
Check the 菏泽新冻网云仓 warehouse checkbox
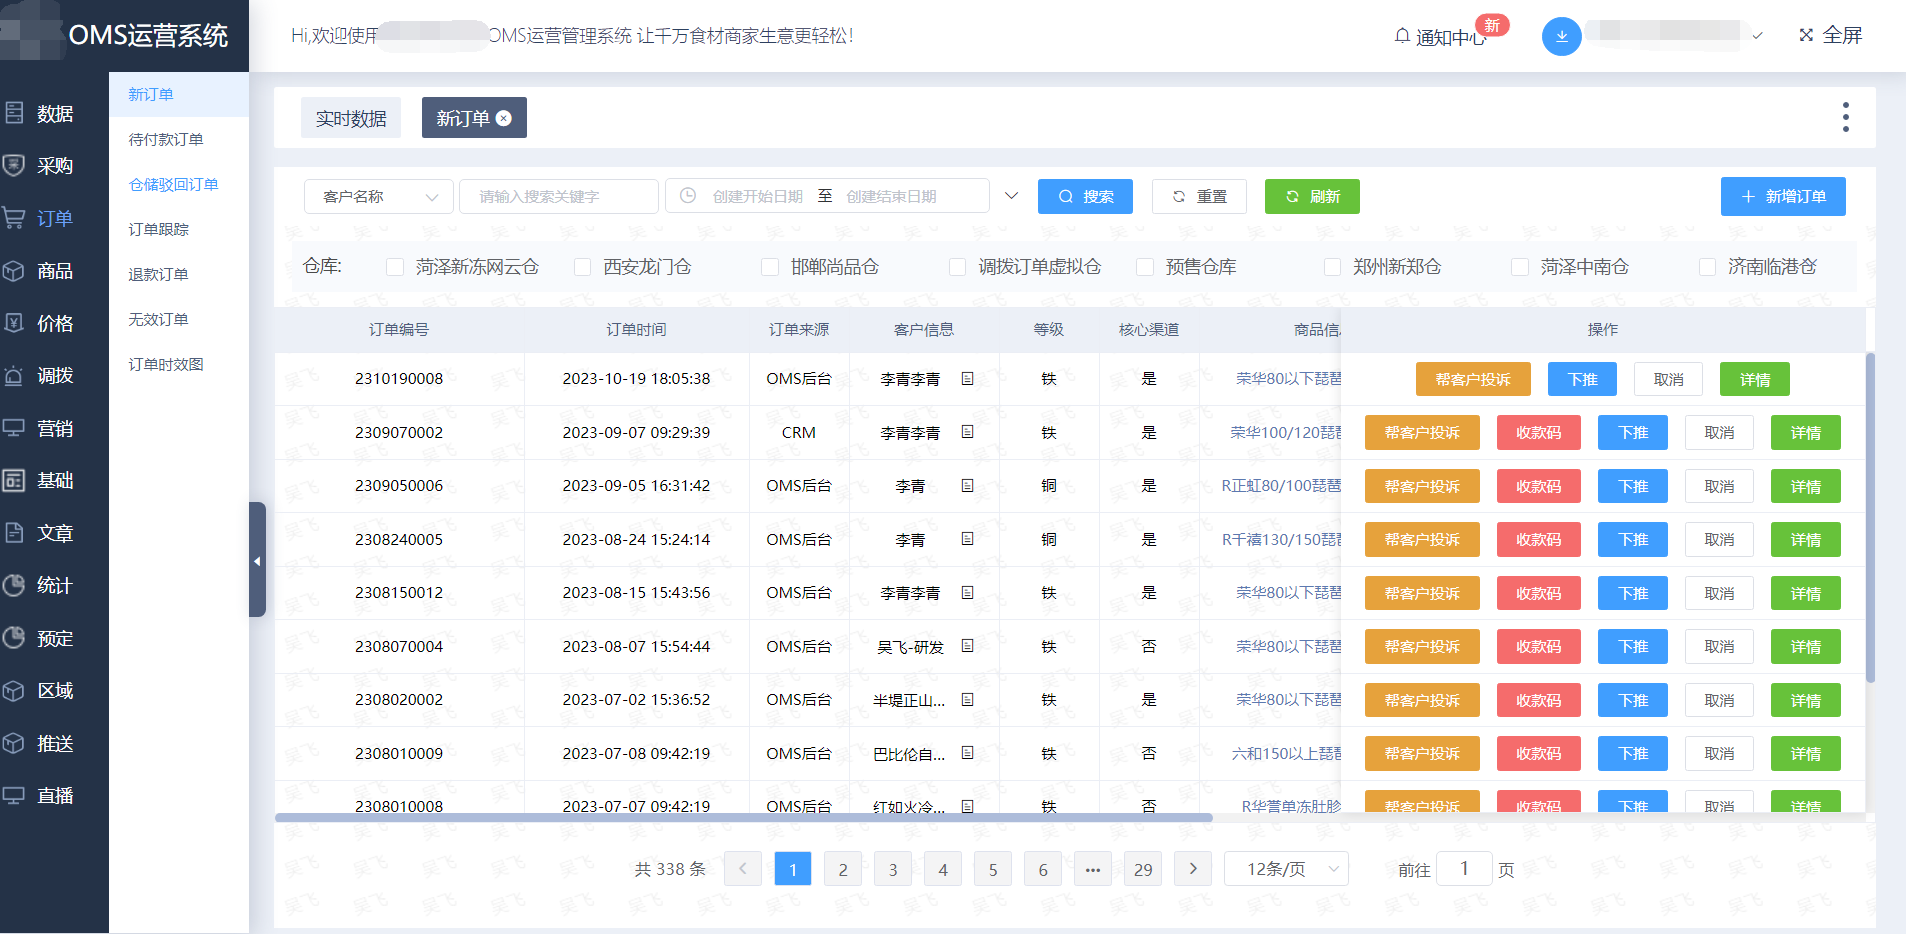[395, 267]
